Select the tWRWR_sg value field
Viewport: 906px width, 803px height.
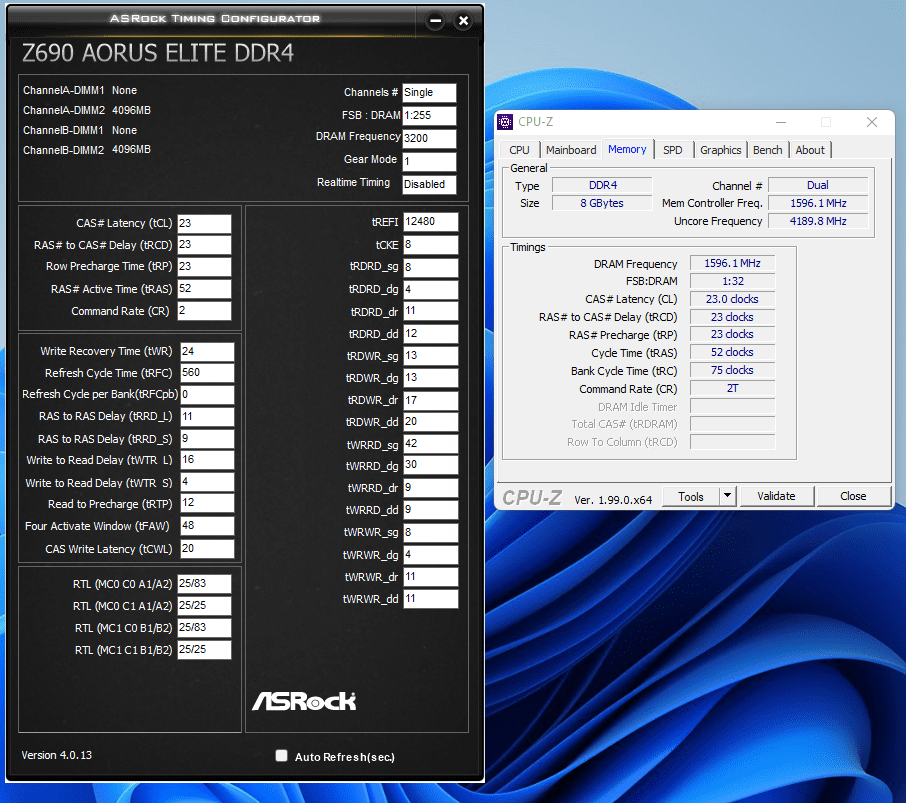[x=430, y=532]
